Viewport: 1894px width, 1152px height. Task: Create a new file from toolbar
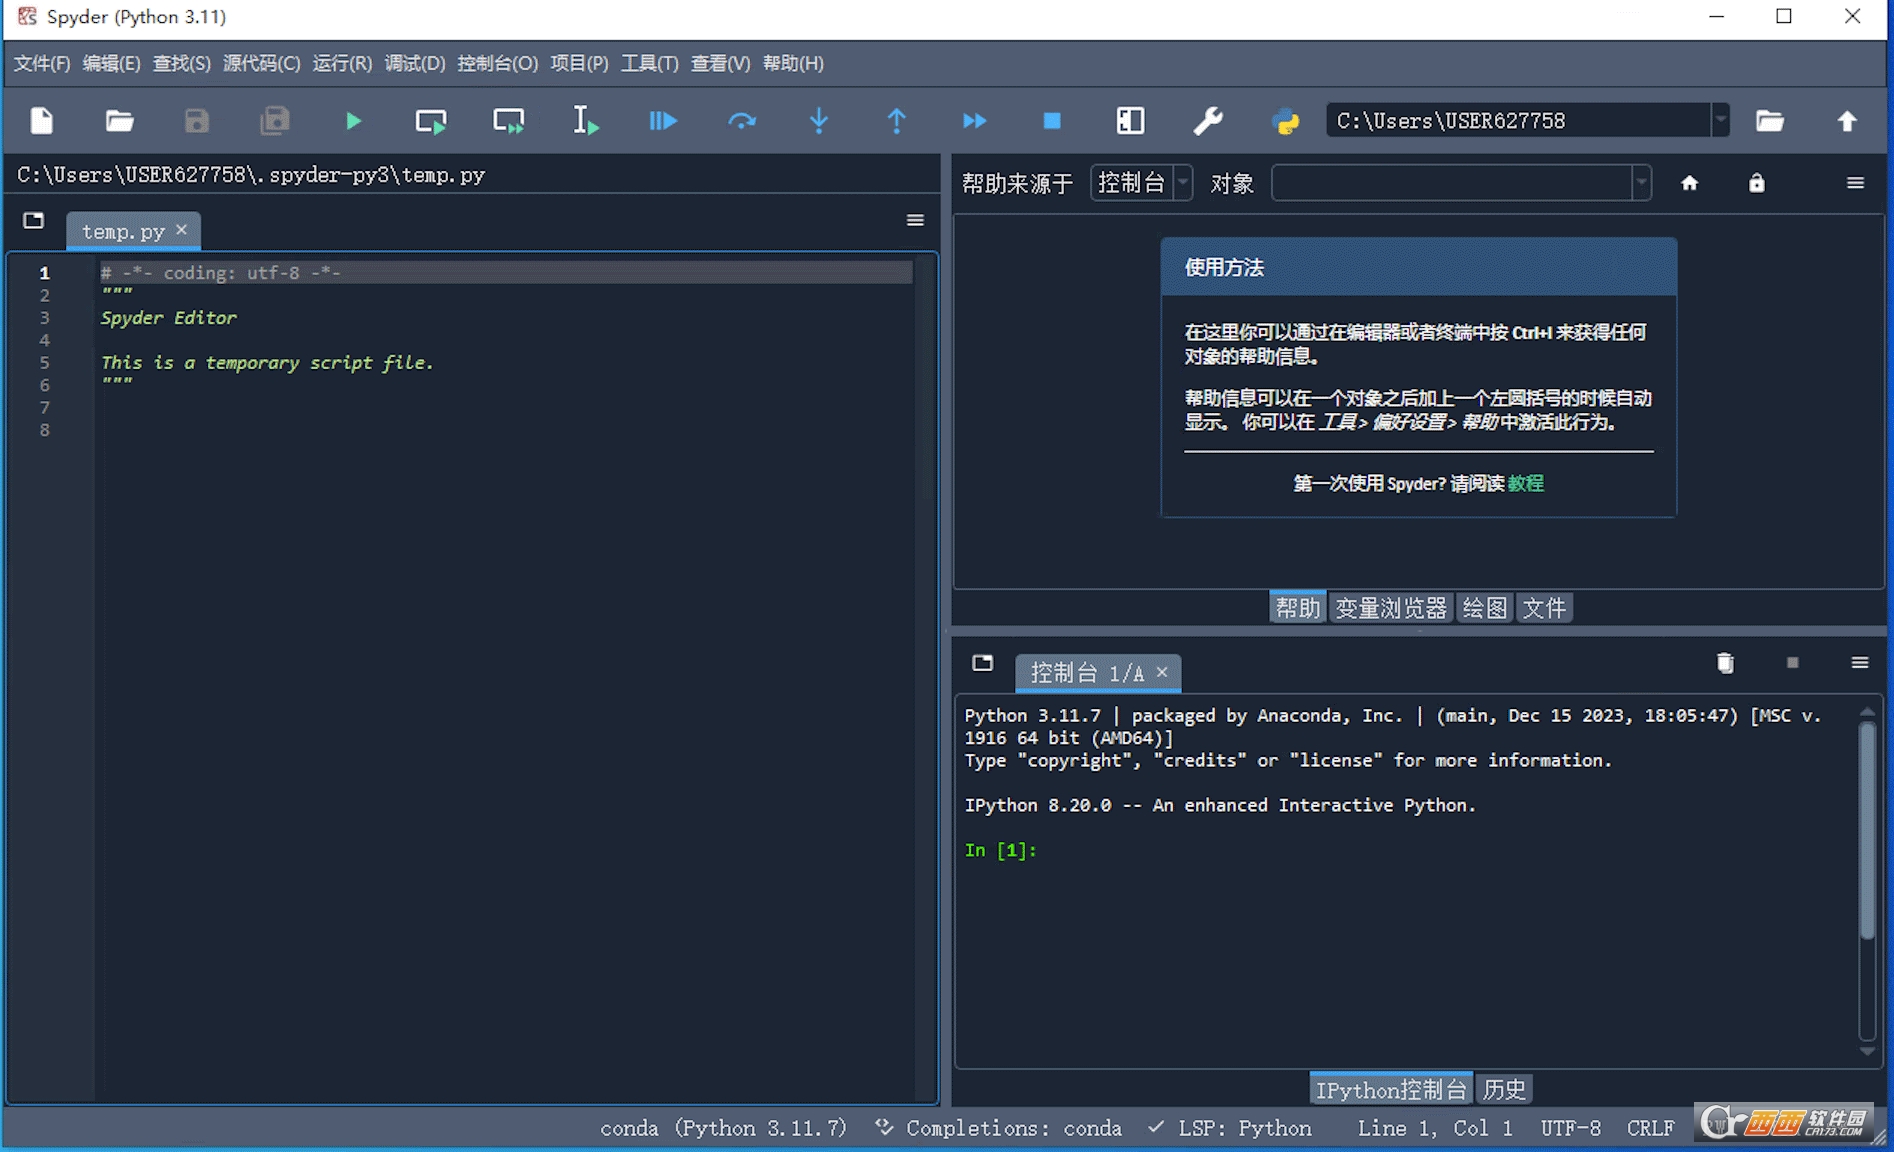pyautogui.click(x=42, y=121)
